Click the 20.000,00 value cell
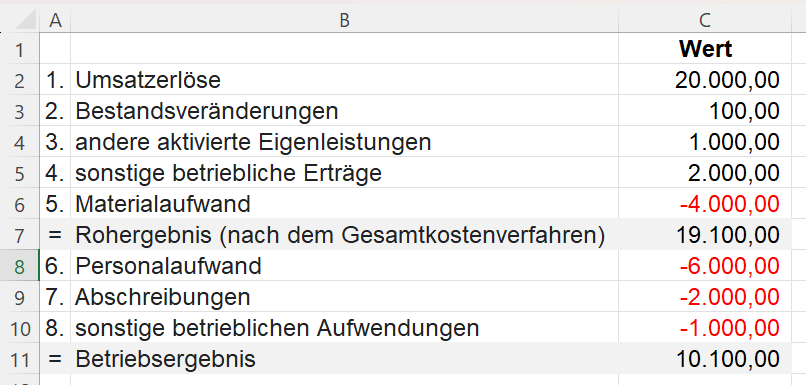 click(705, 80)
